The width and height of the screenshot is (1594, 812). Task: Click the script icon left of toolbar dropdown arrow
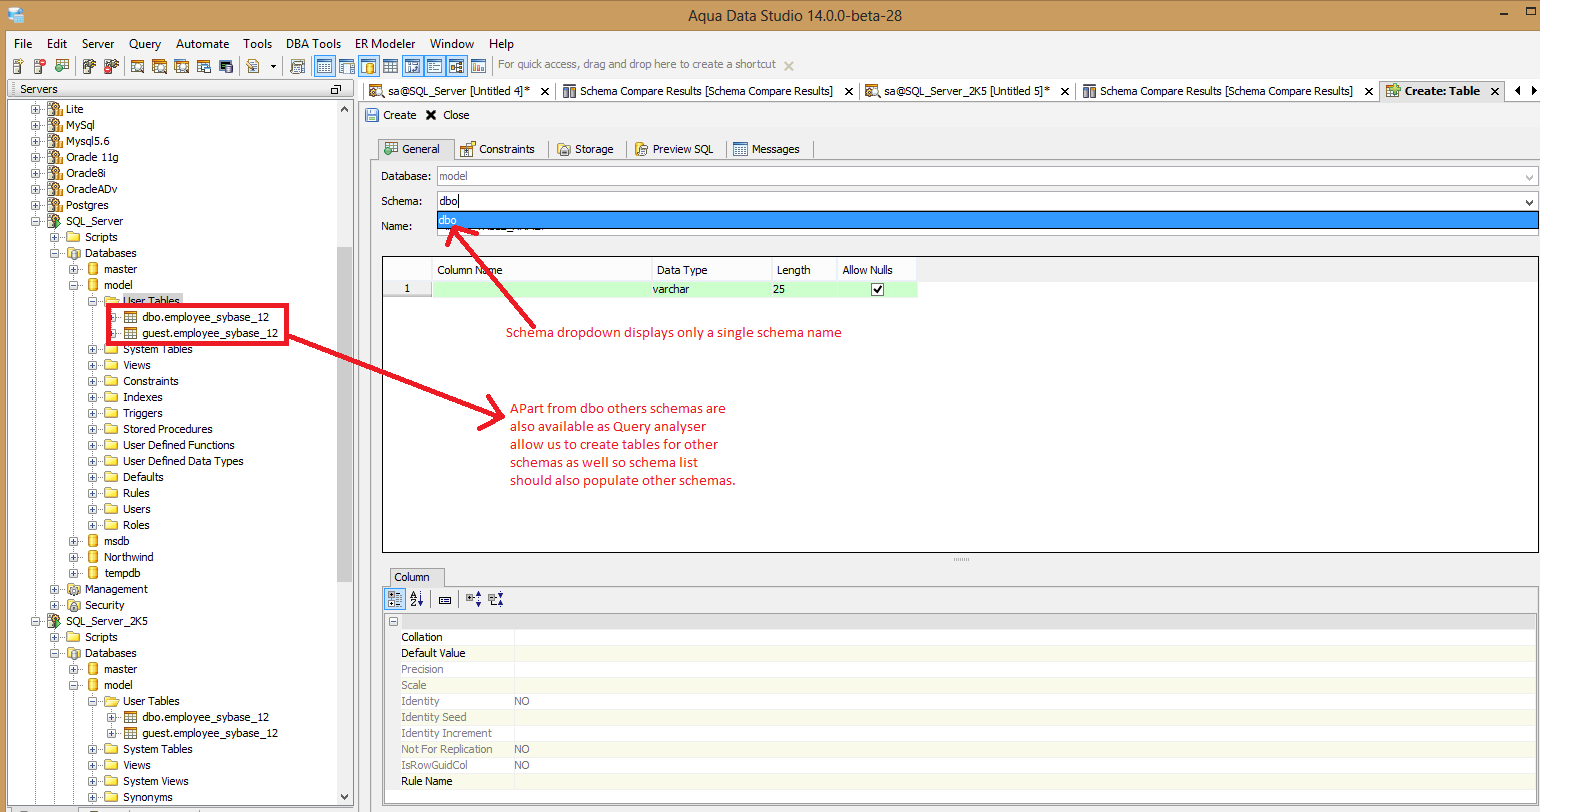253,66
